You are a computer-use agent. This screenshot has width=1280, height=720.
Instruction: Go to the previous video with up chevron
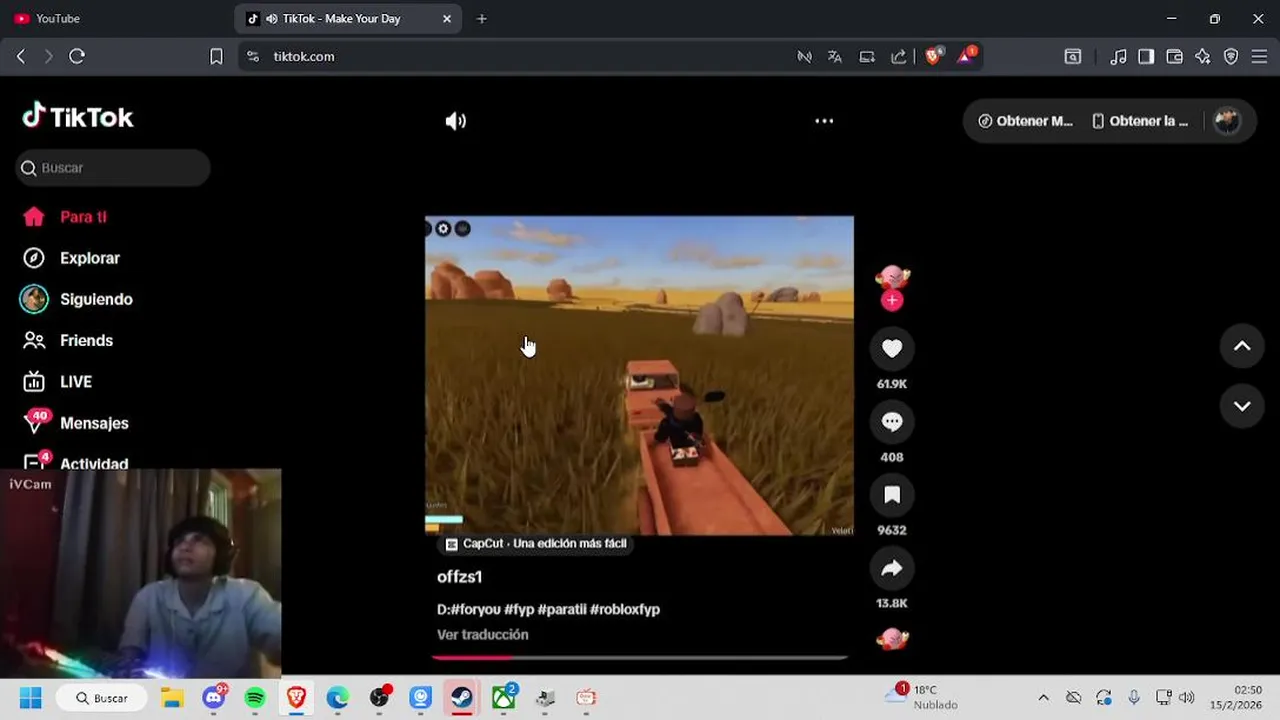[x=1242, y=346]
